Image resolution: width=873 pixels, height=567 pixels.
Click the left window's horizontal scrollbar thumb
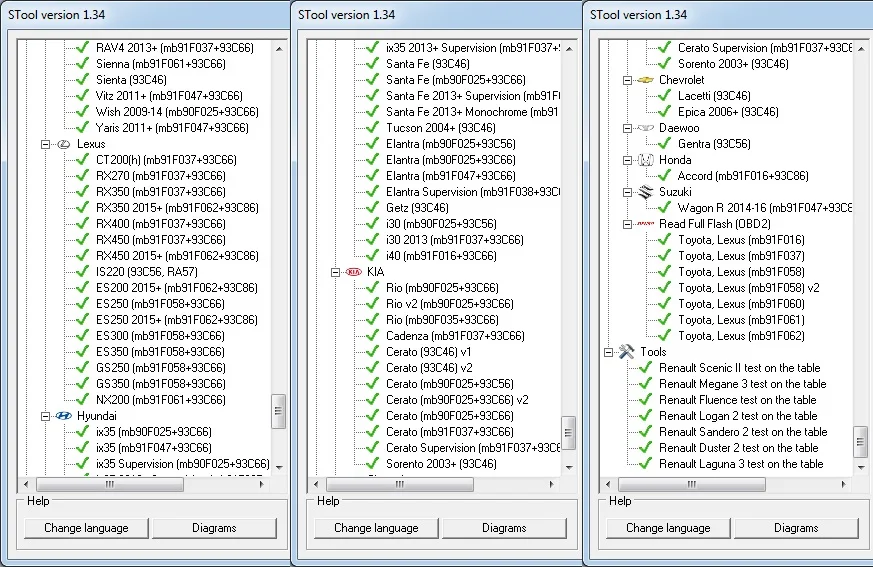click(110, 485)
